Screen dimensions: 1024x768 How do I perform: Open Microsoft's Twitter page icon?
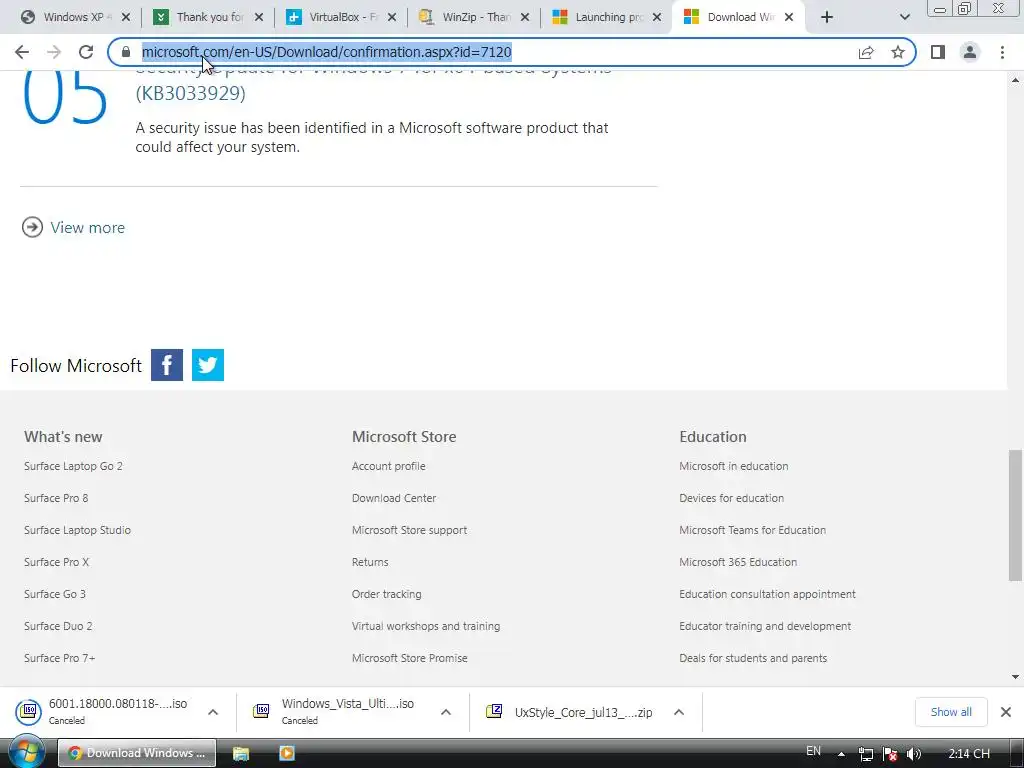[x=208, y=365]
